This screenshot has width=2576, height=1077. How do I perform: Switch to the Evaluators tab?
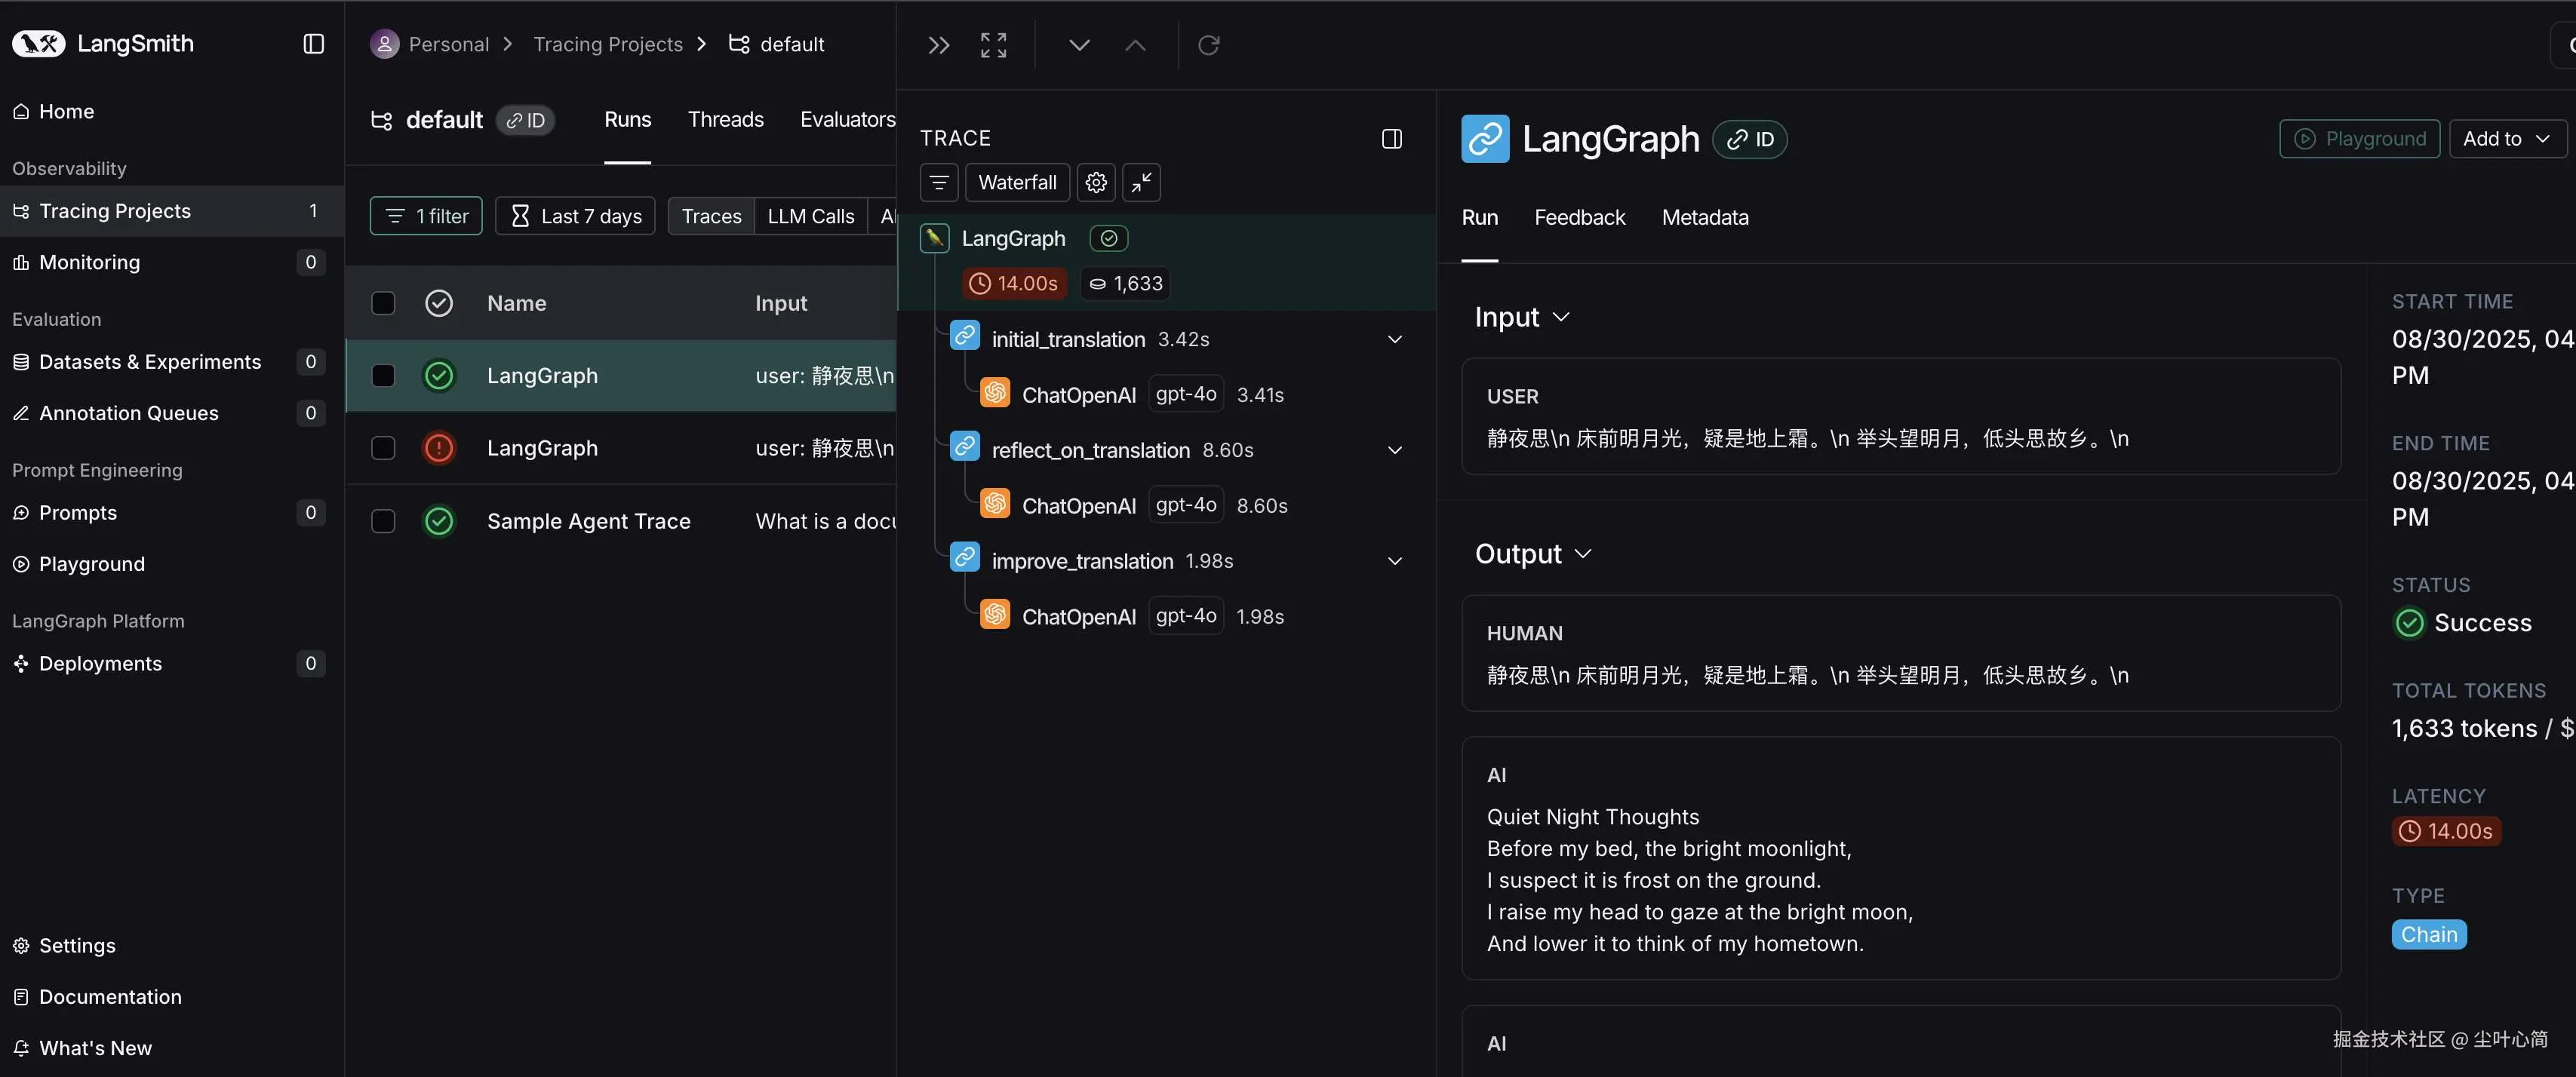click(847, 120)
